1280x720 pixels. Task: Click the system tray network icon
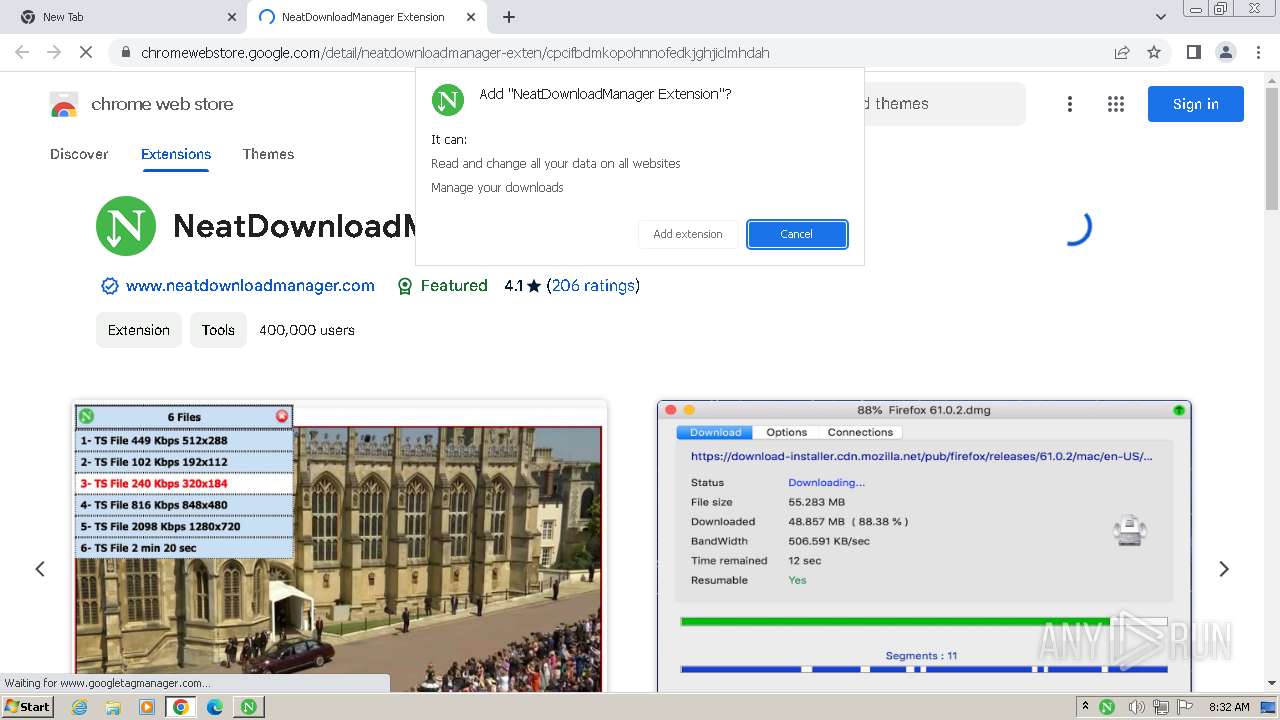(x=1161, y=707)
